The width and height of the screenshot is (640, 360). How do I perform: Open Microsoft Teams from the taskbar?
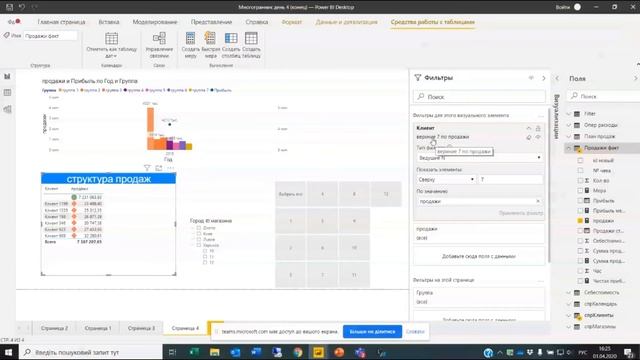point(360,352)
